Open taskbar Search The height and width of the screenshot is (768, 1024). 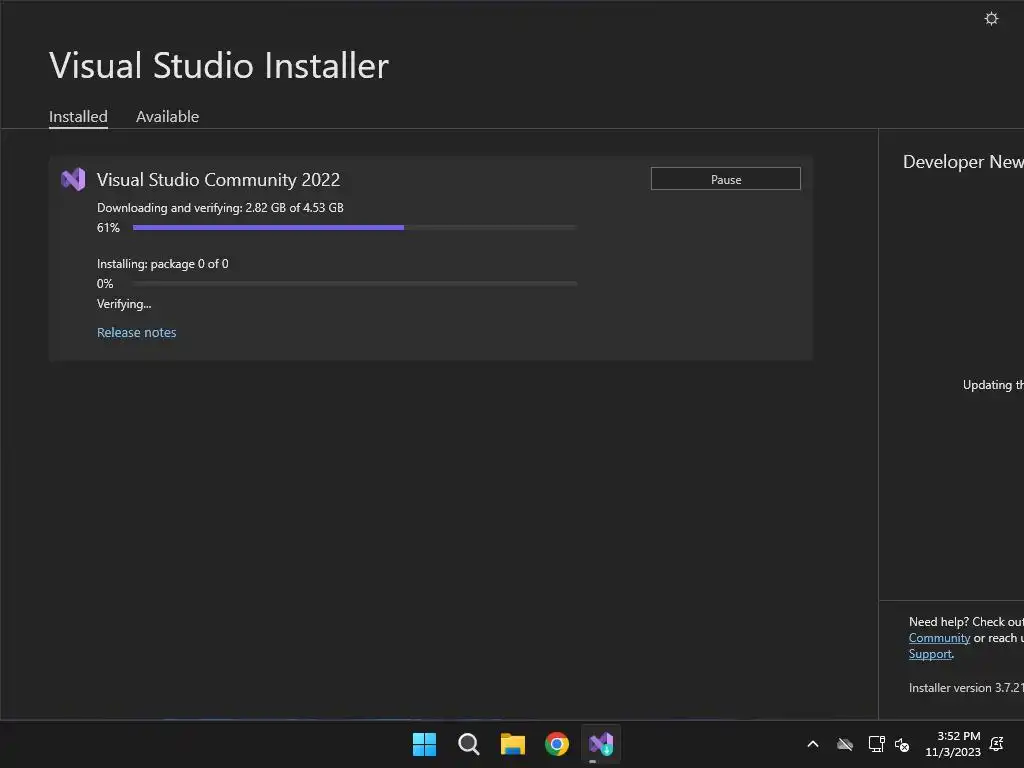(x=468, y=744)
